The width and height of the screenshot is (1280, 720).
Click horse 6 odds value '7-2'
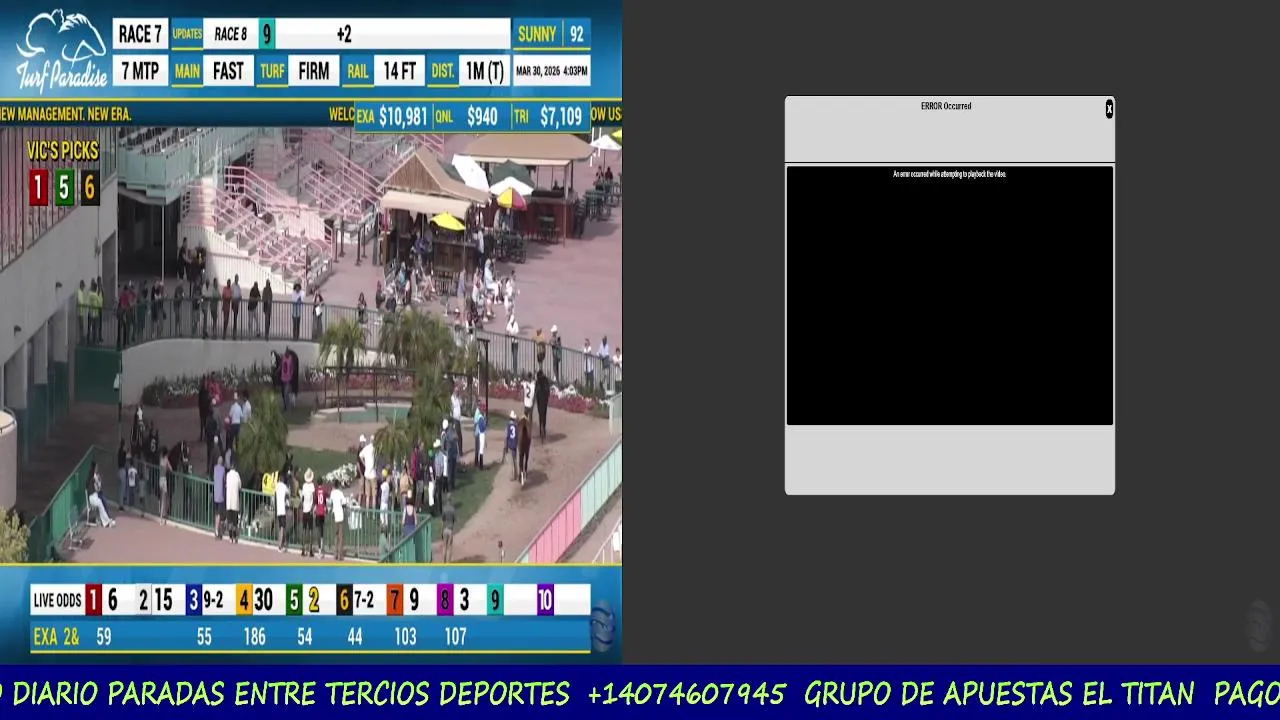point(363,600)
